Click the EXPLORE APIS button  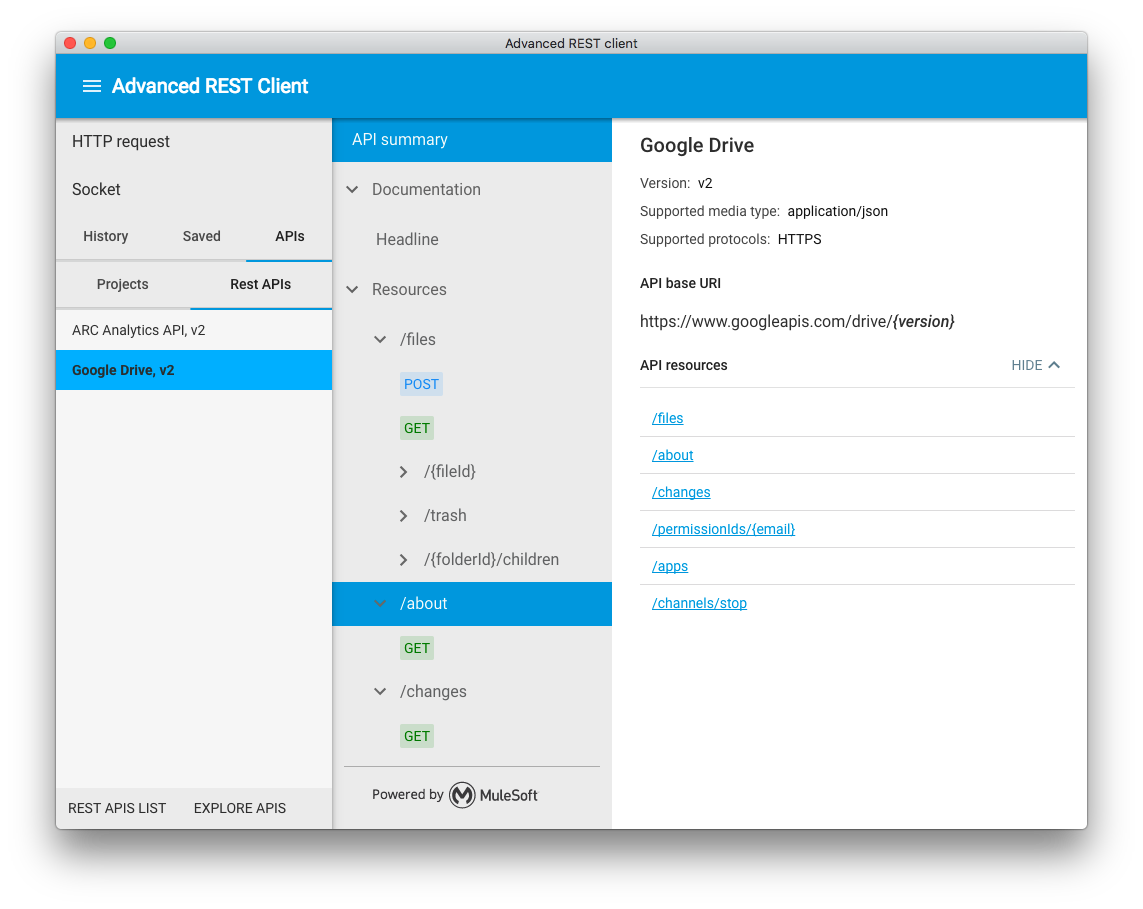pyautogui.click(x=240, y=808)
